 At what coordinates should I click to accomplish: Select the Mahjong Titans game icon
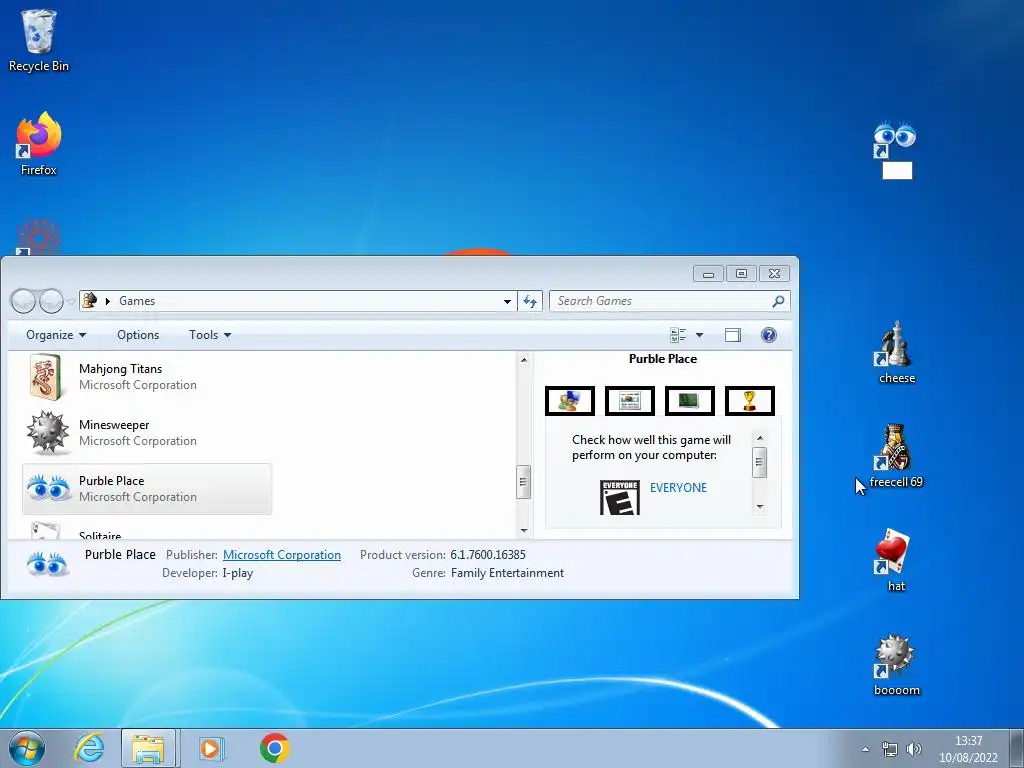pyautogui.click(x=46, y=377)
